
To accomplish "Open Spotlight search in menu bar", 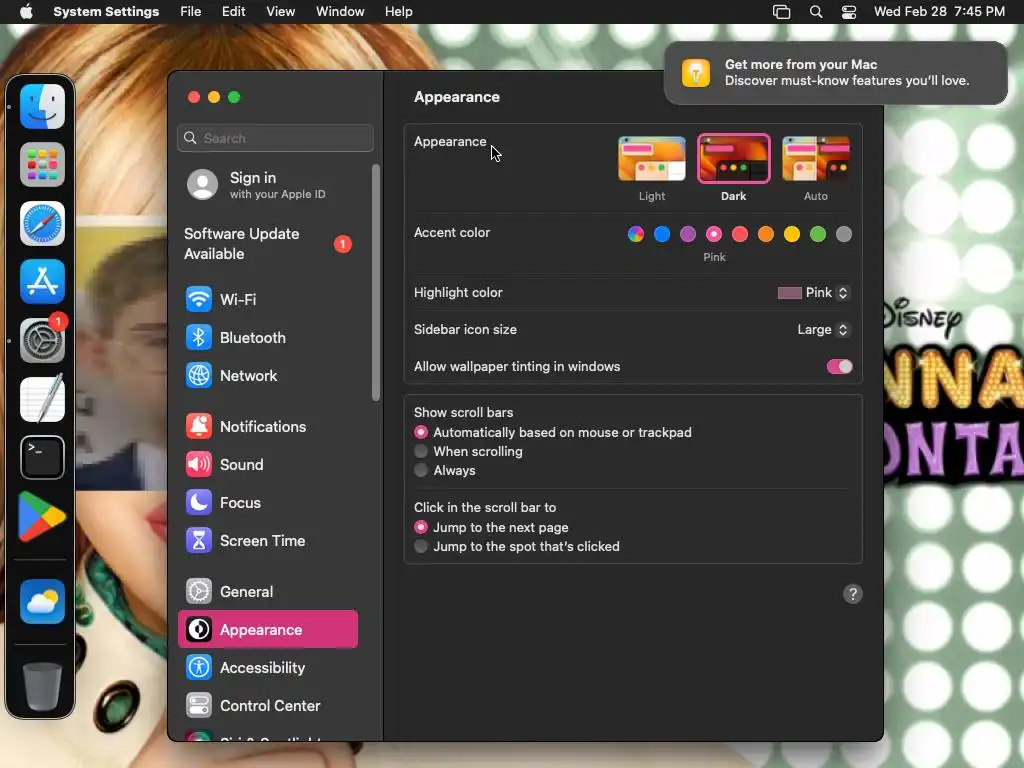I will pyautogui.click(x=816, y=12).
